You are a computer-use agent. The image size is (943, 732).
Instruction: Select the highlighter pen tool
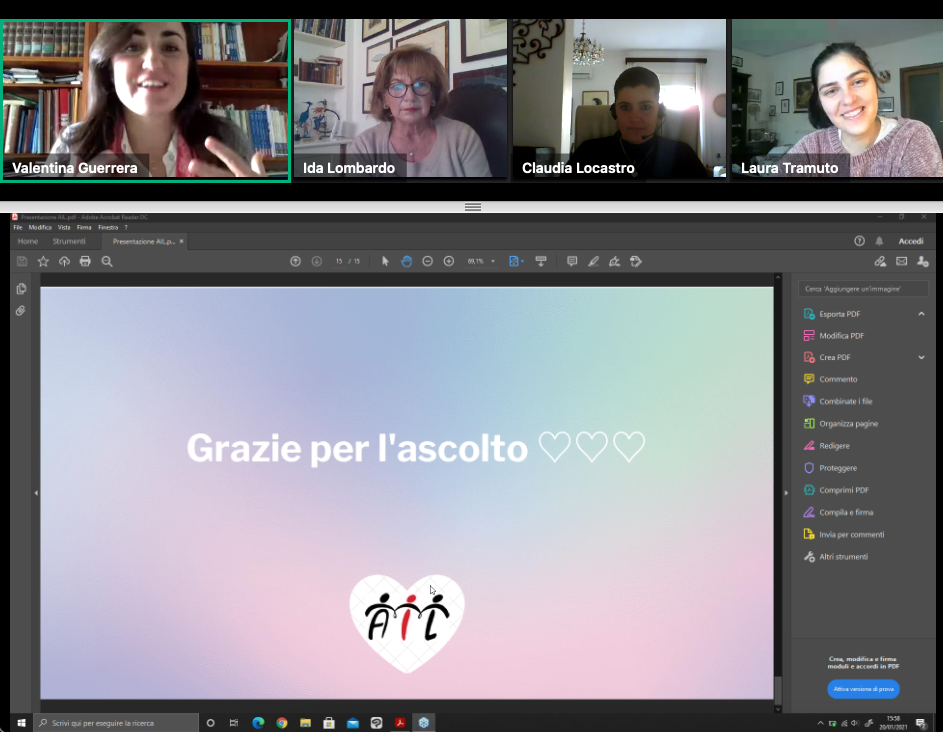click(594, 261)
